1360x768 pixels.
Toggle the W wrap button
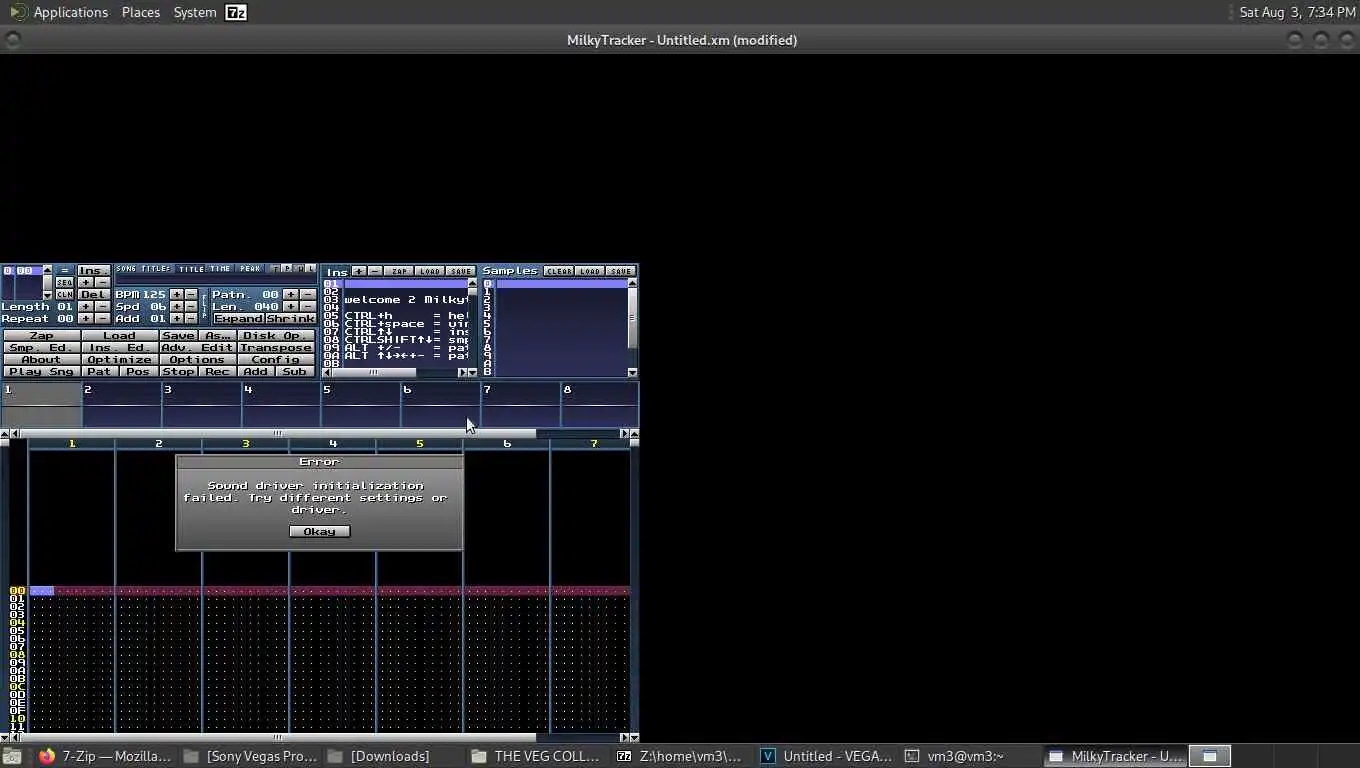[x=300, y=269]
